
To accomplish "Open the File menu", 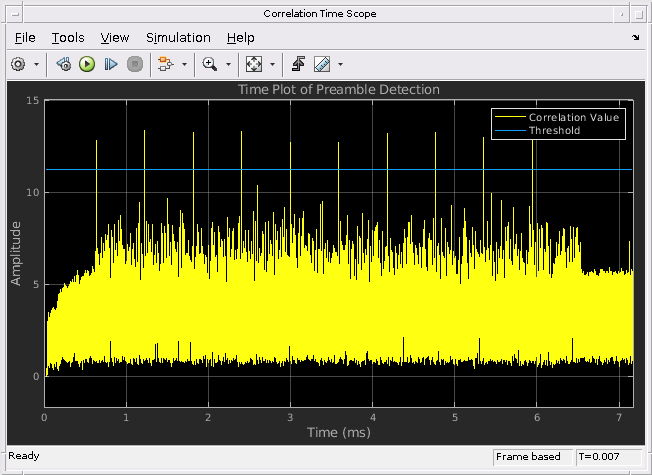I will pos(25,37).
